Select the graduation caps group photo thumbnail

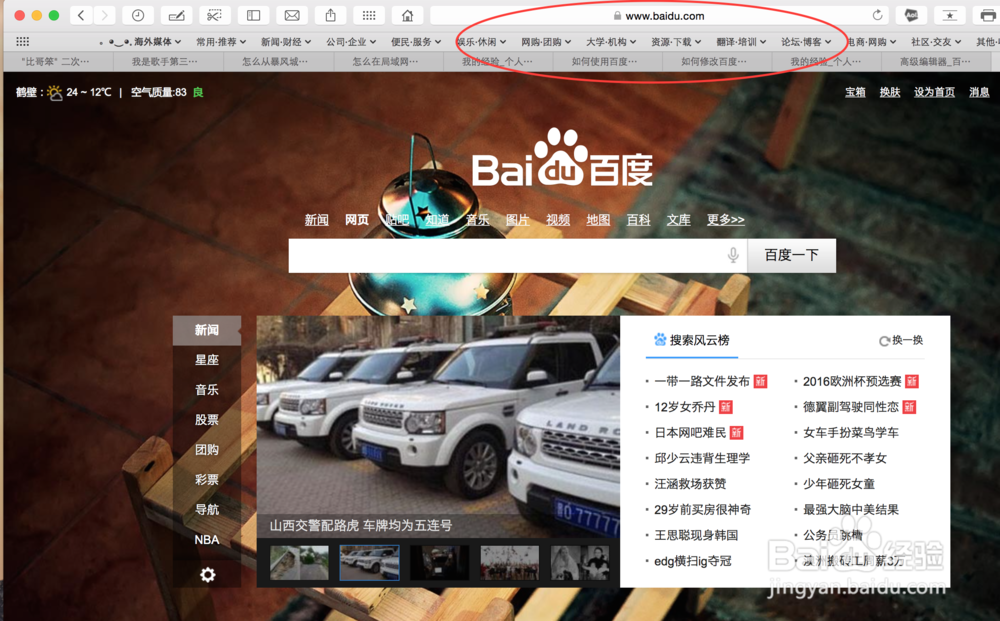510,562
